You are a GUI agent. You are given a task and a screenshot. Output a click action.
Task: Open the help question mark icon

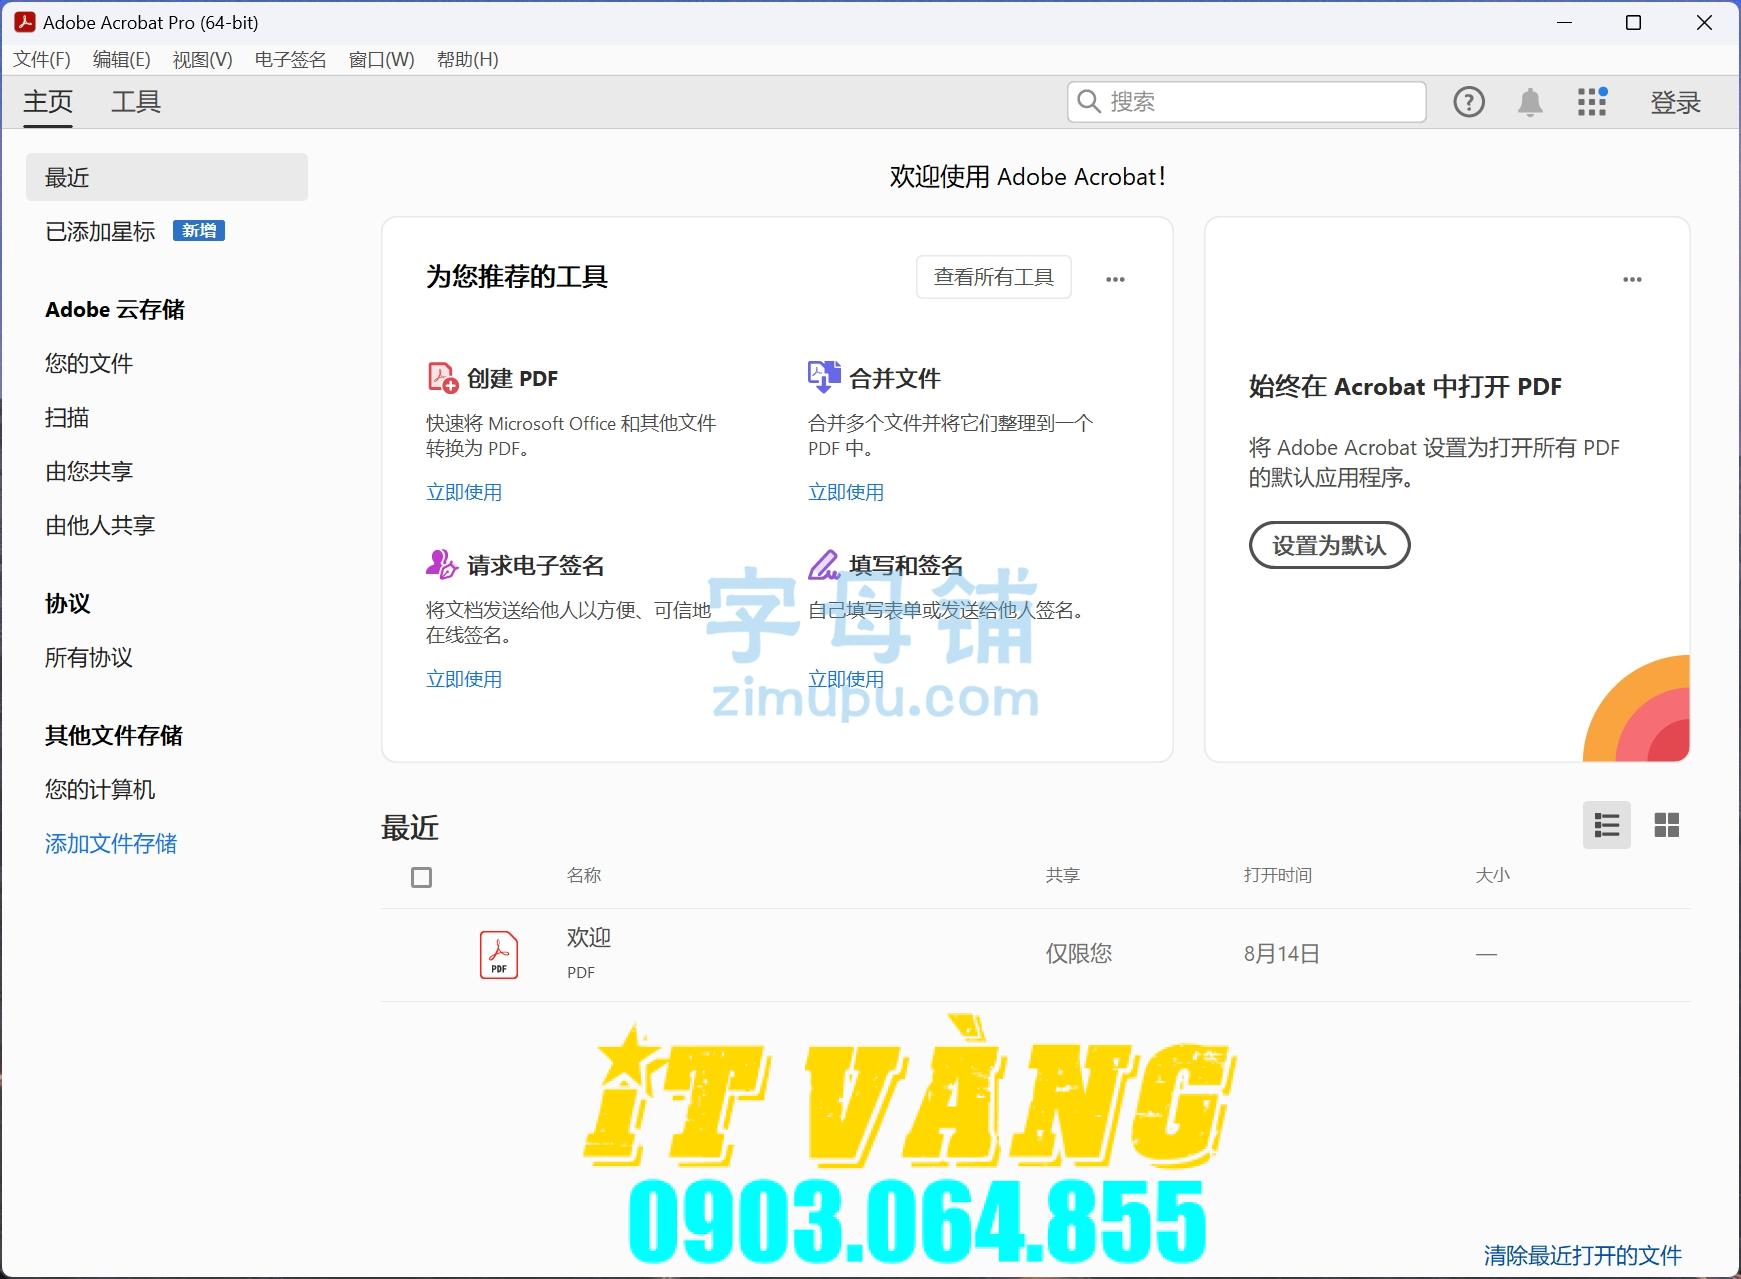[1468, 101]
